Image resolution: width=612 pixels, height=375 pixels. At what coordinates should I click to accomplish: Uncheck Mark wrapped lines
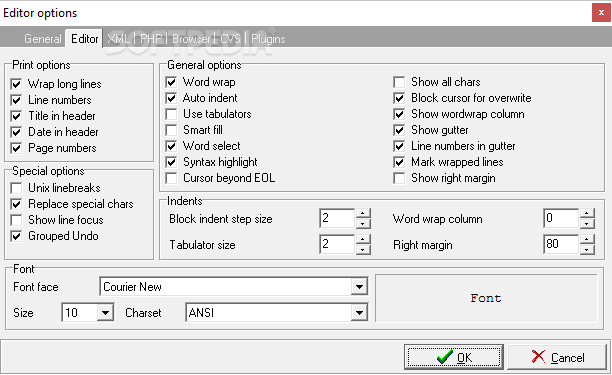(x=399, y=162)
